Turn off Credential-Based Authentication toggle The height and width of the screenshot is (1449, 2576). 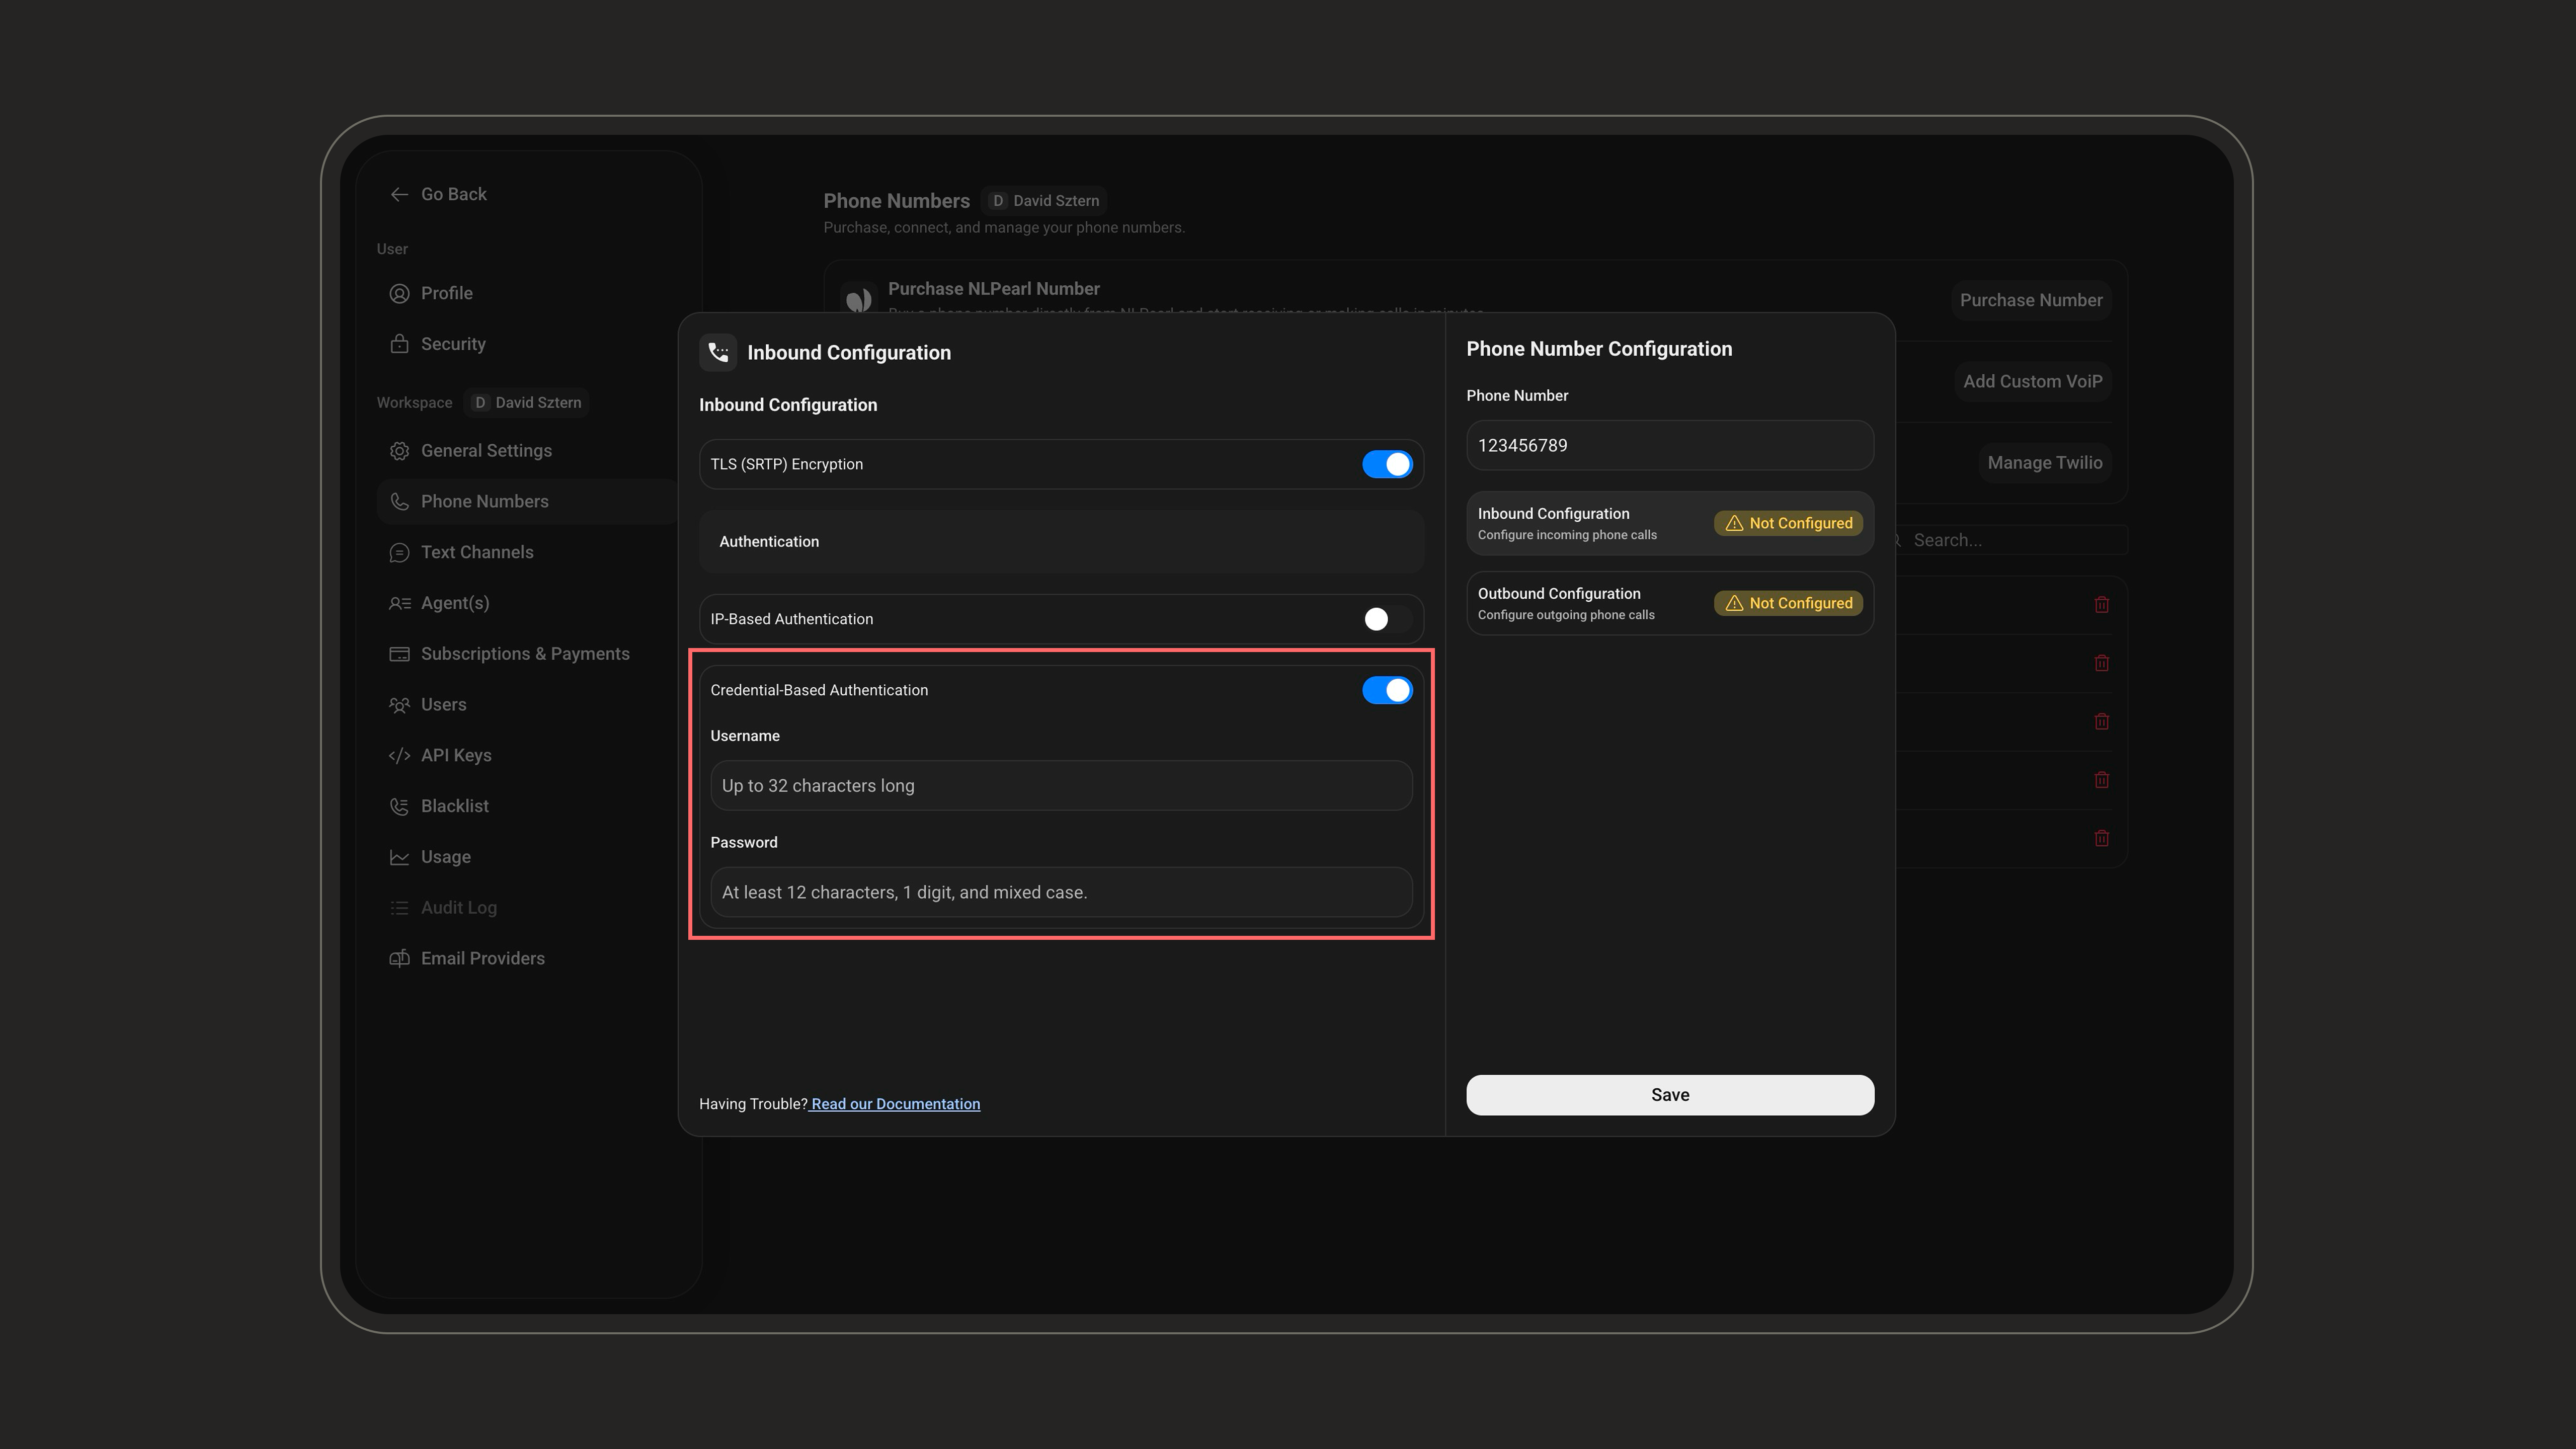pos(1387,690)
